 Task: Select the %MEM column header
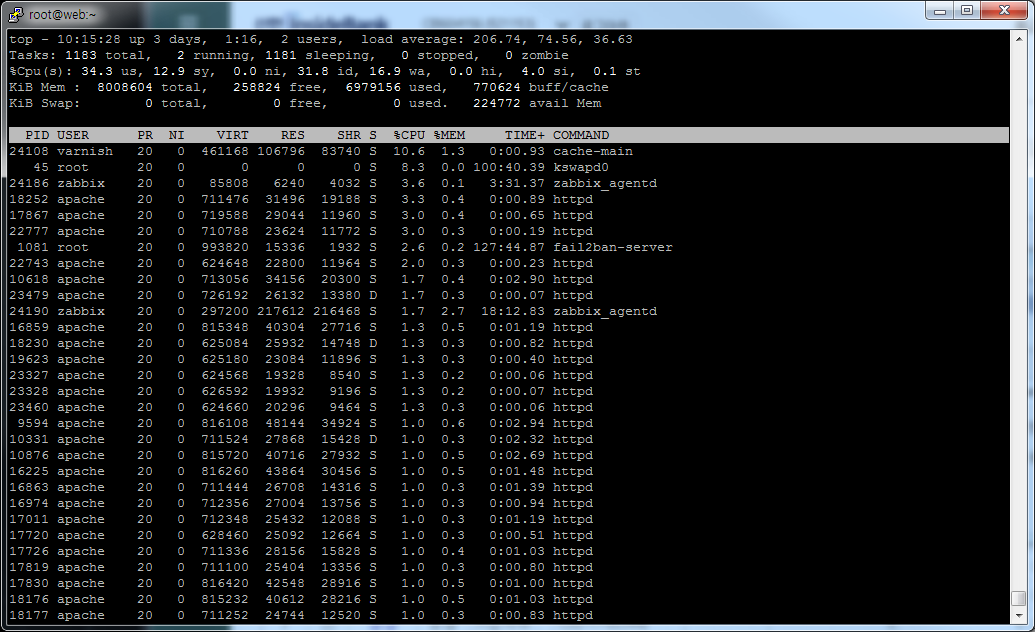point(449,135)
